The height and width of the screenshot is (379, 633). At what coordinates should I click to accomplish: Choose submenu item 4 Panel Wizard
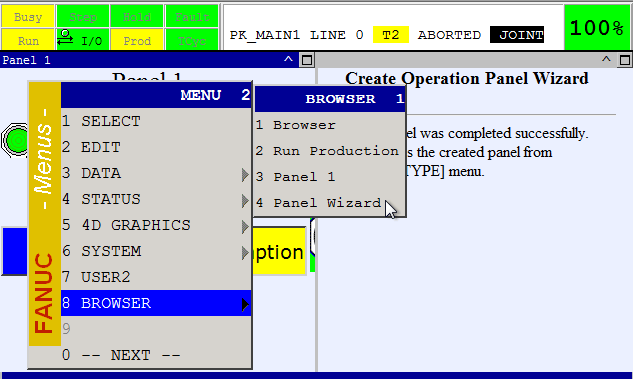330,203
